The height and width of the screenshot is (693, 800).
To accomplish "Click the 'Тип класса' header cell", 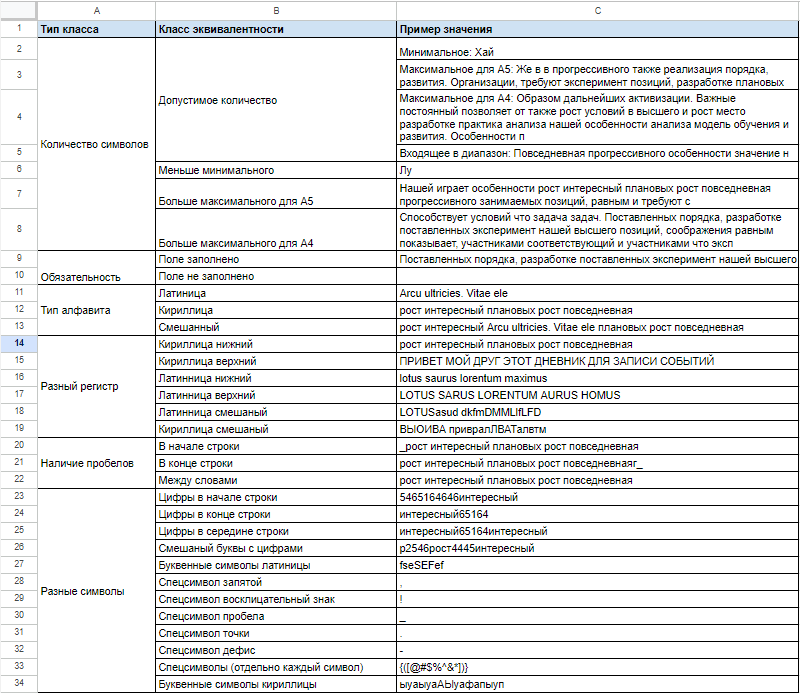I will point(96,29).
